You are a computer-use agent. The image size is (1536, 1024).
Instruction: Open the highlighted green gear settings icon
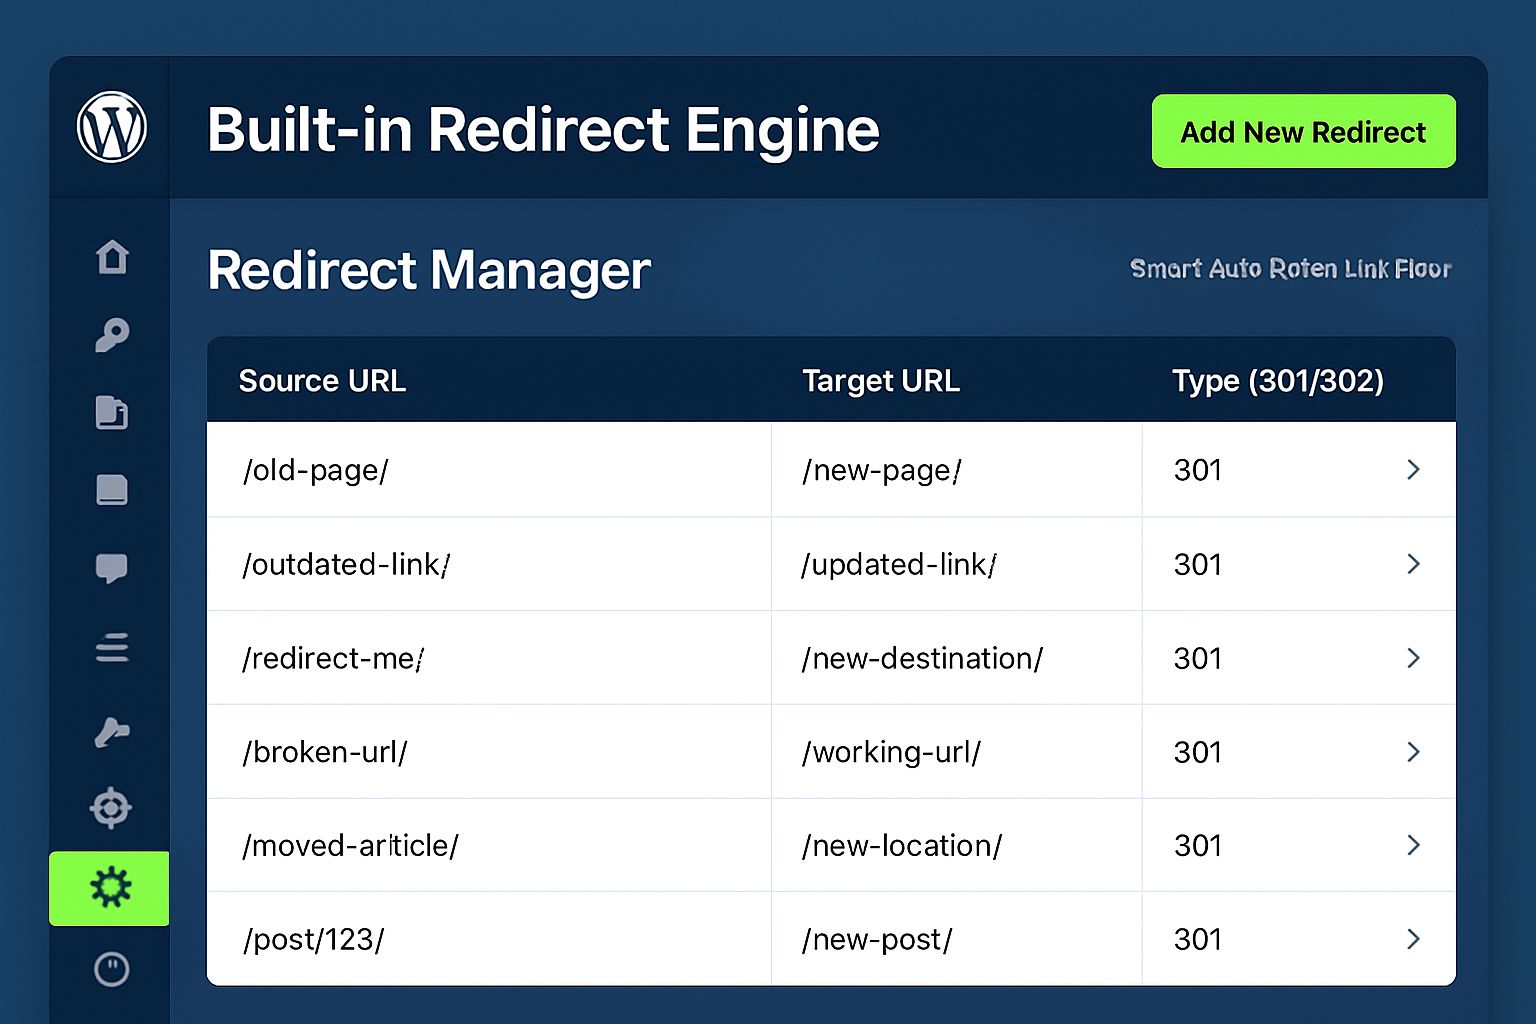coord(110,888)
